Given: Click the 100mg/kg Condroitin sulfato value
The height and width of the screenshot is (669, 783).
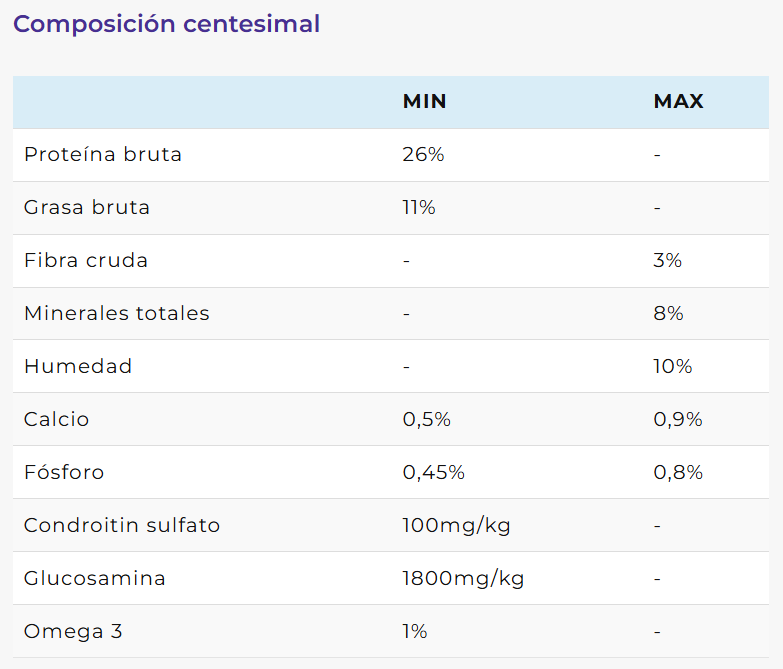Looking at the screenshot, I should pyautogui.click(x=456, y=526).
